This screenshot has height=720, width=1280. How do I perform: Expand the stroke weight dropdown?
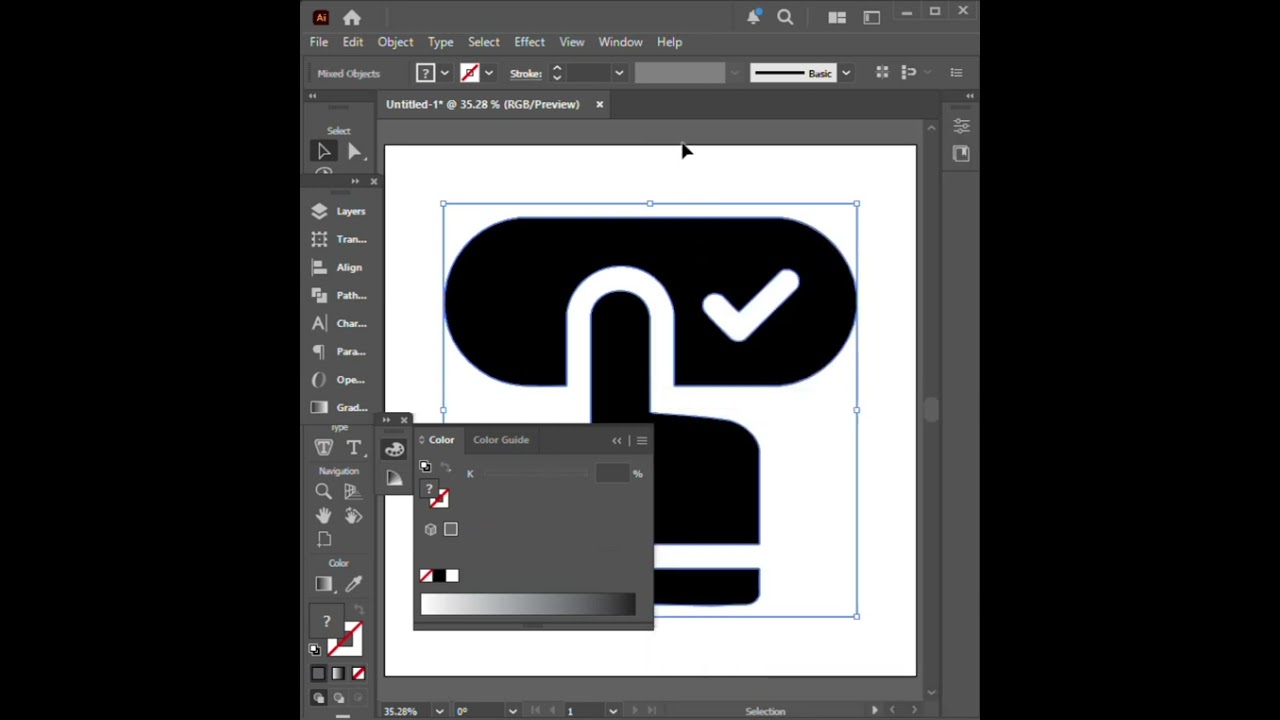619,73
